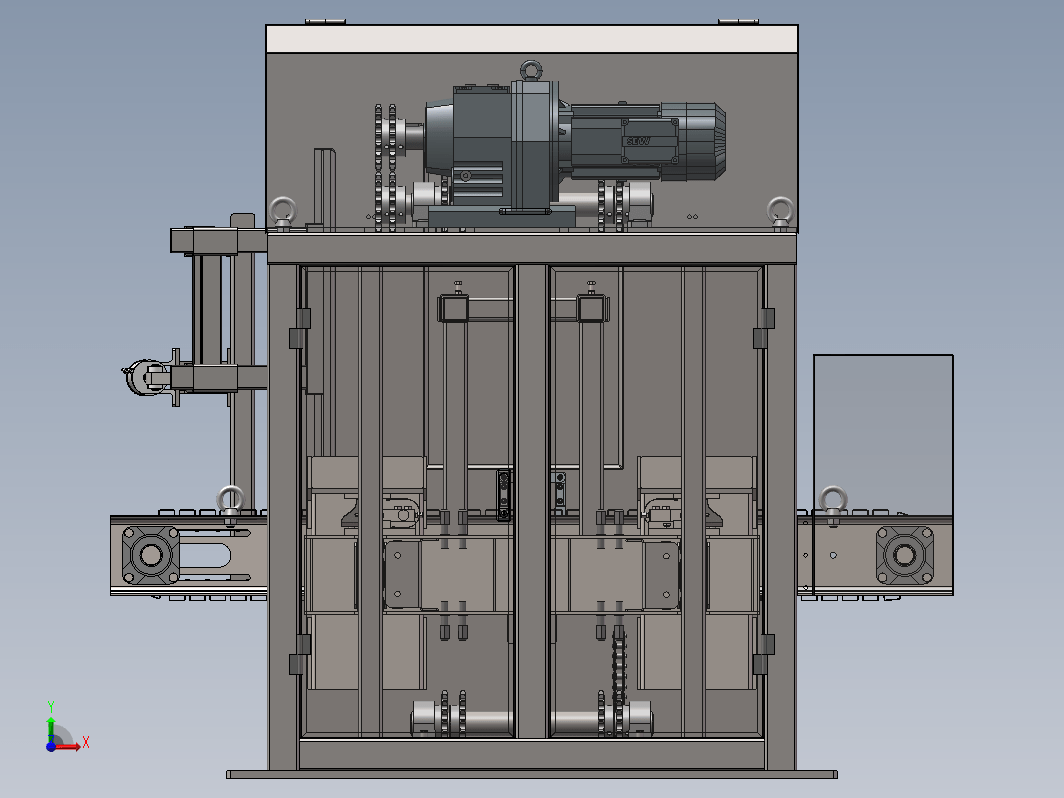Select the base plate under the frame
Image resolution: width=1064 pixels, height=798 pixels.
[x=532, y=774]
